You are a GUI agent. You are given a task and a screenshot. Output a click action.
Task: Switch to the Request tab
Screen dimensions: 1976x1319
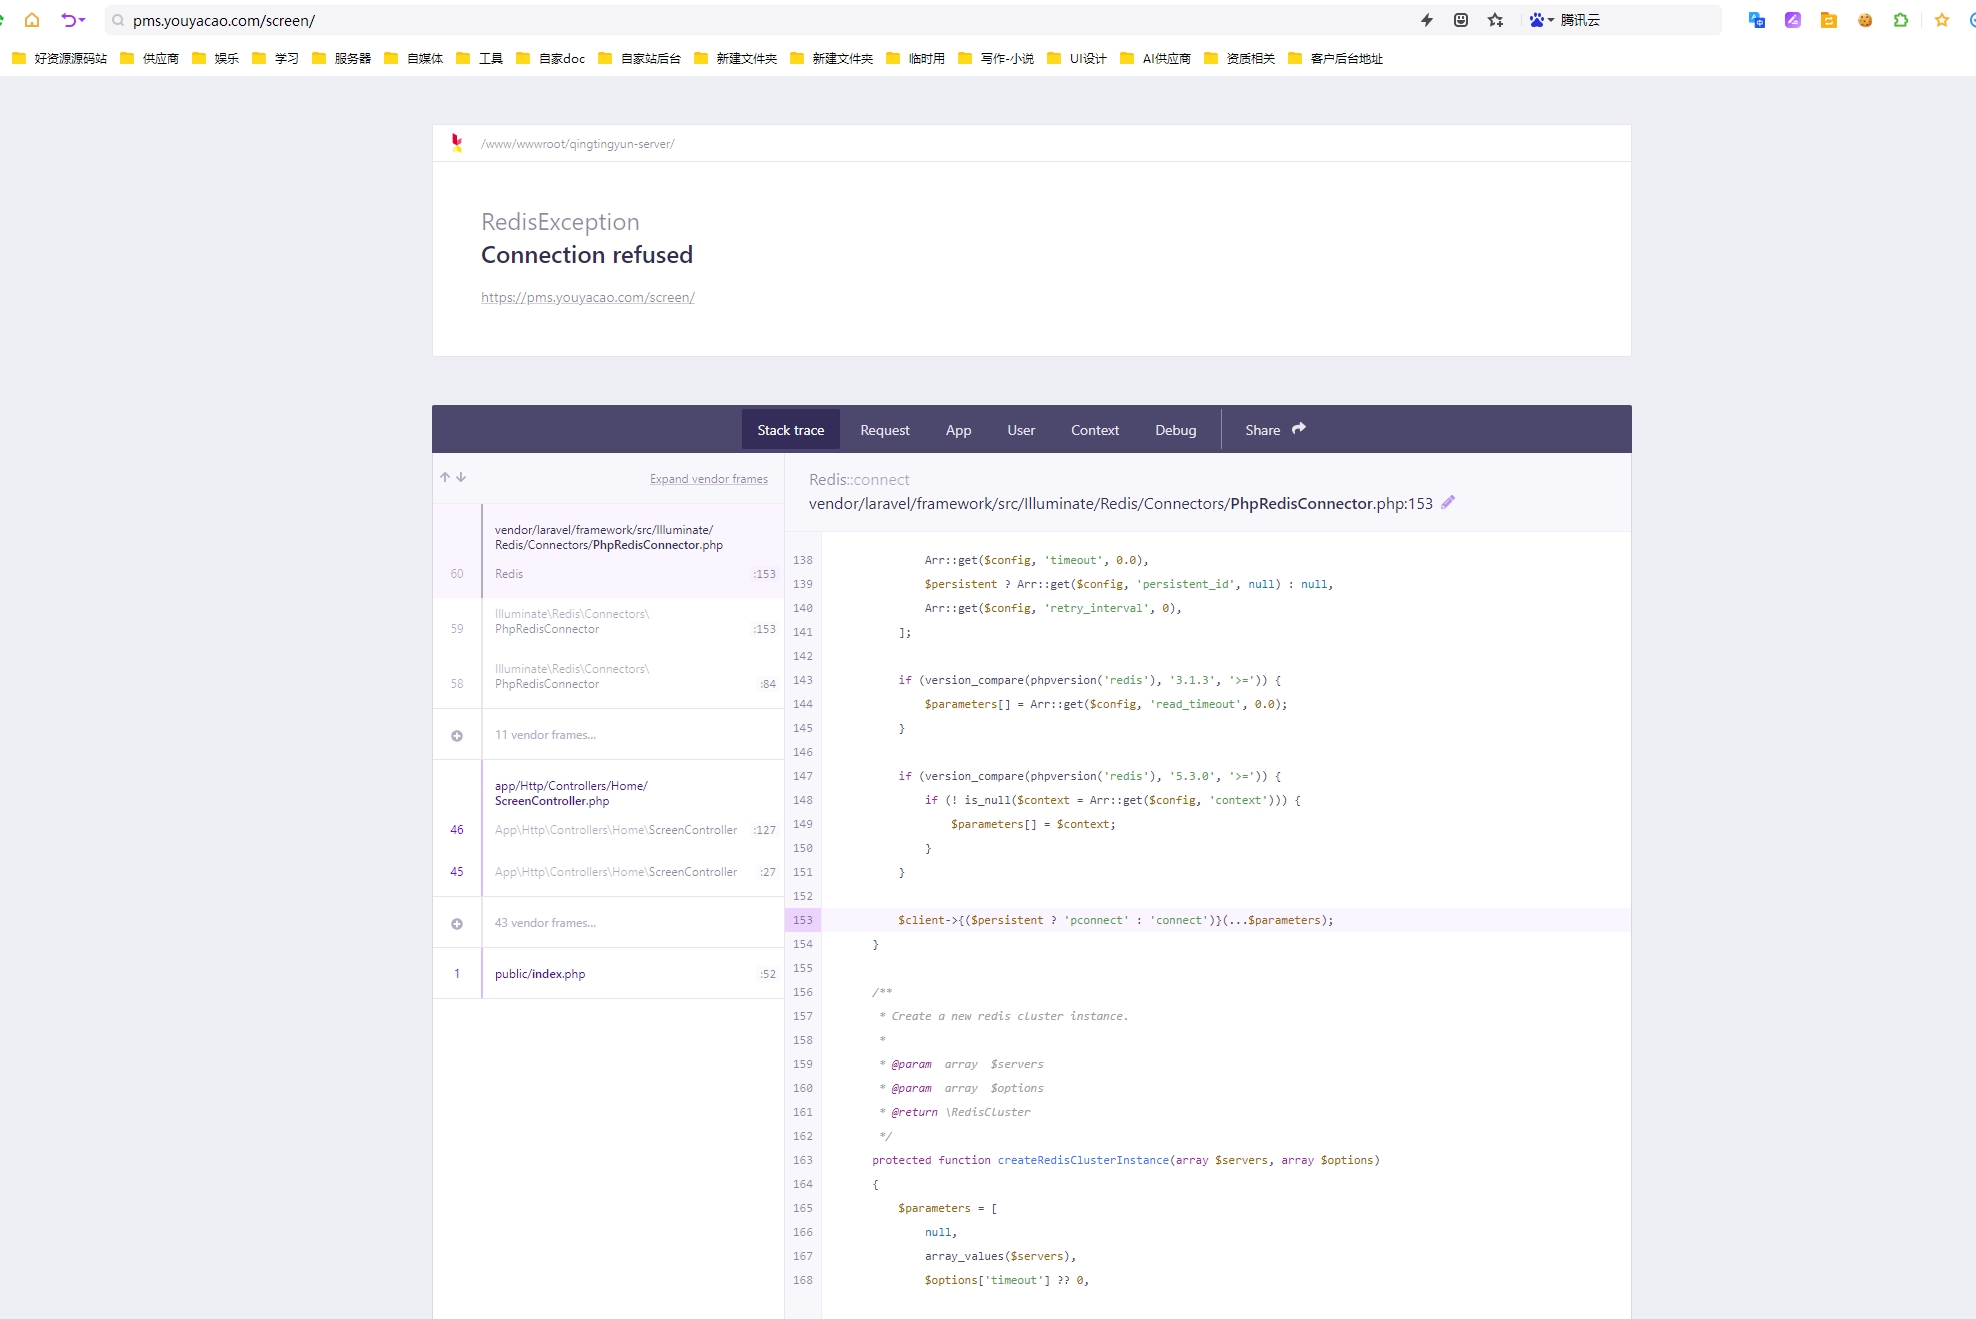pyautogui.click(x=884, y=429)
